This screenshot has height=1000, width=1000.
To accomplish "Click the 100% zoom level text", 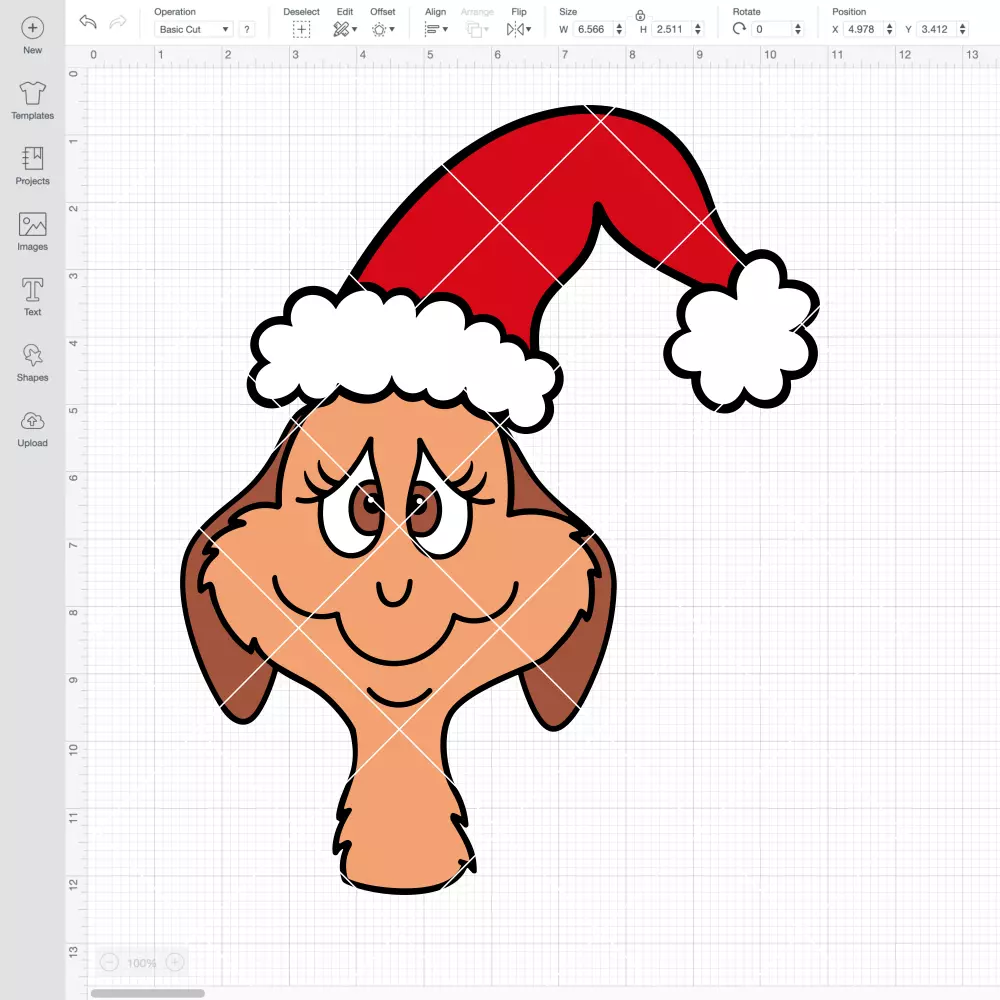I will pos(142,963).
